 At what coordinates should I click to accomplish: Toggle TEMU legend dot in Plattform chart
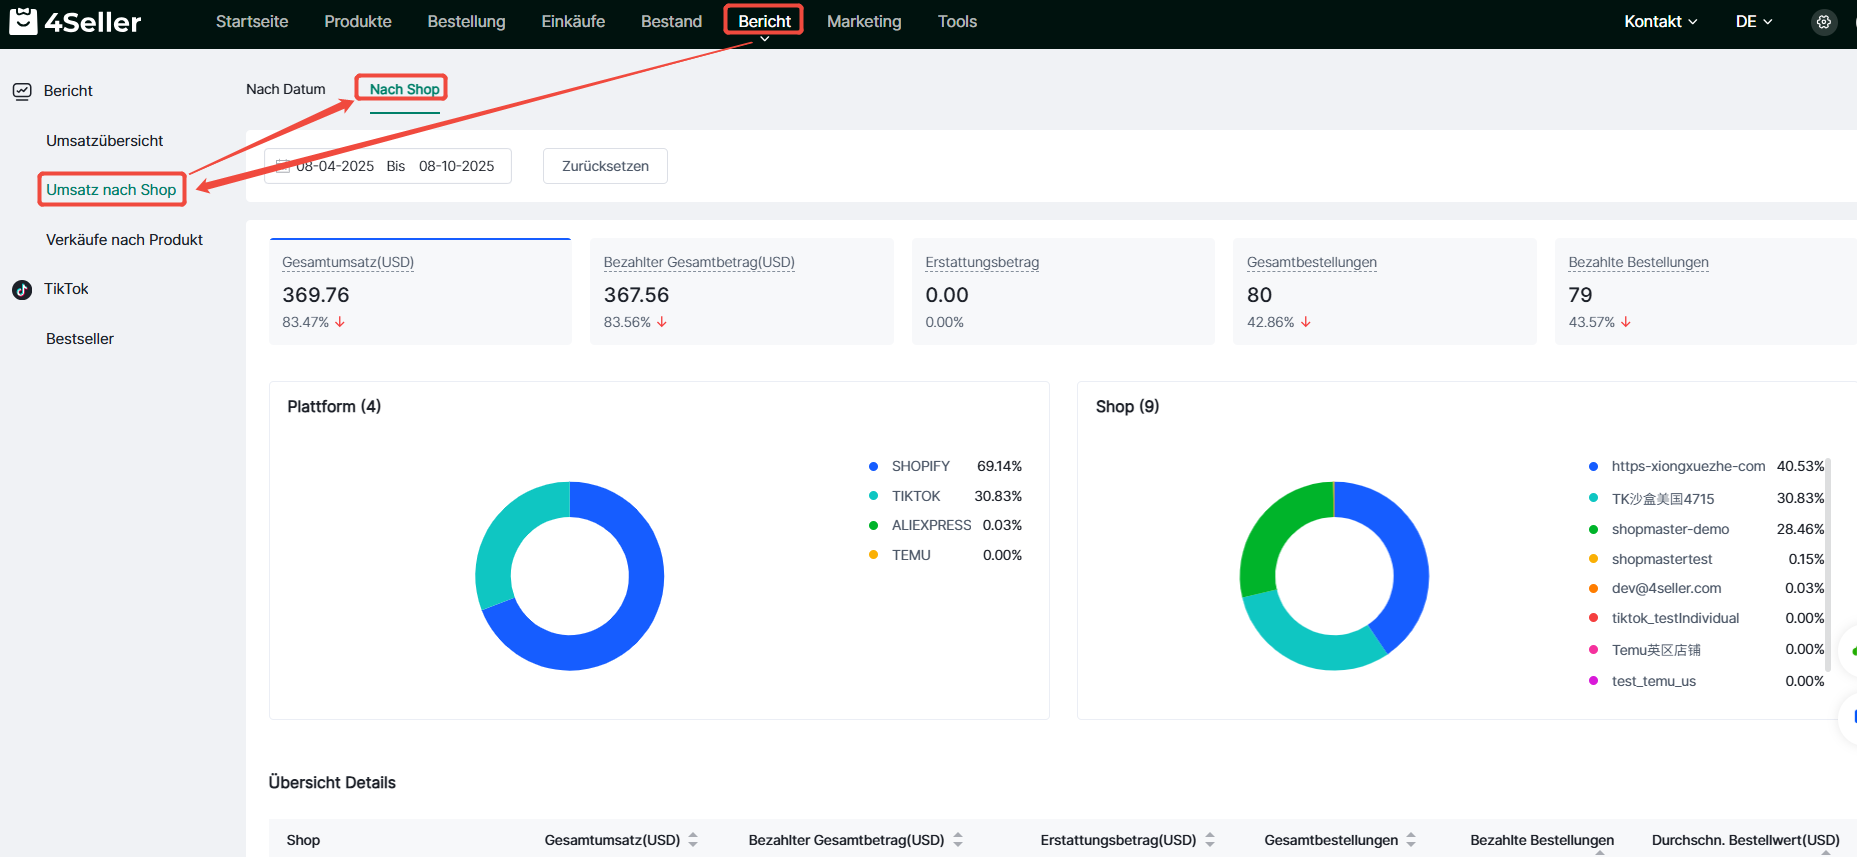pyautogui.click(x=873, y=555)
